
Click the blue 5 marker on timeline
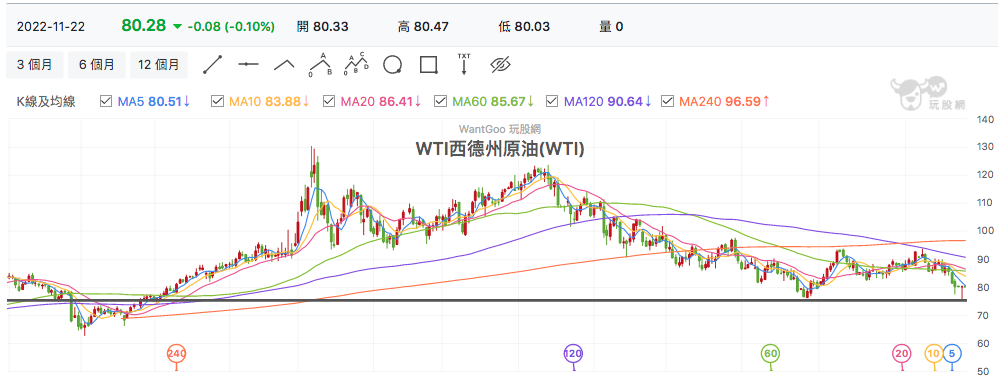(952, 353)
